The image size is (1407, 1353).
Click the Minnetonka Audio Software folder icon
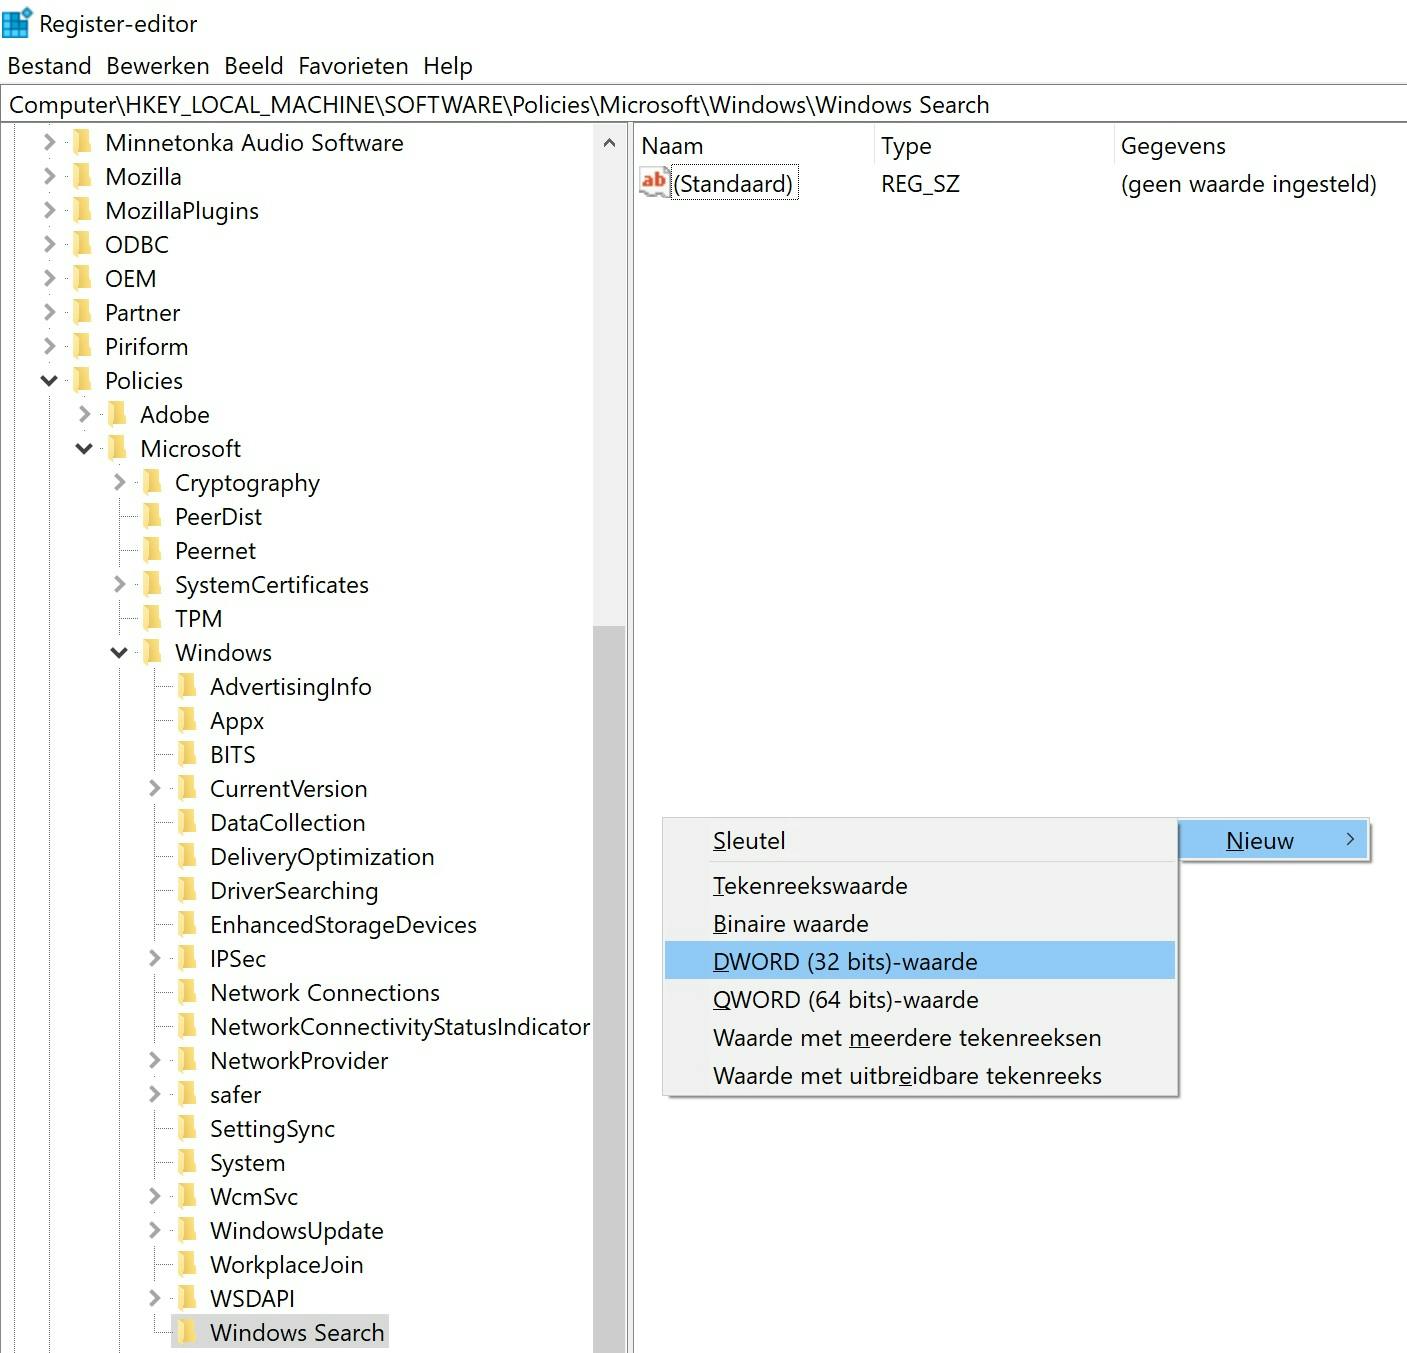[83, 142]
